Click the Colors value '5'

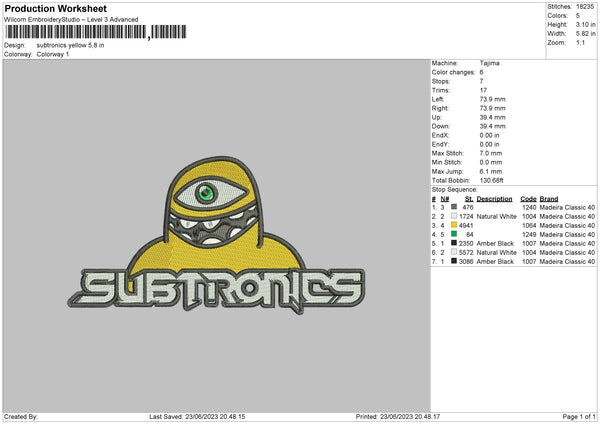578,16
